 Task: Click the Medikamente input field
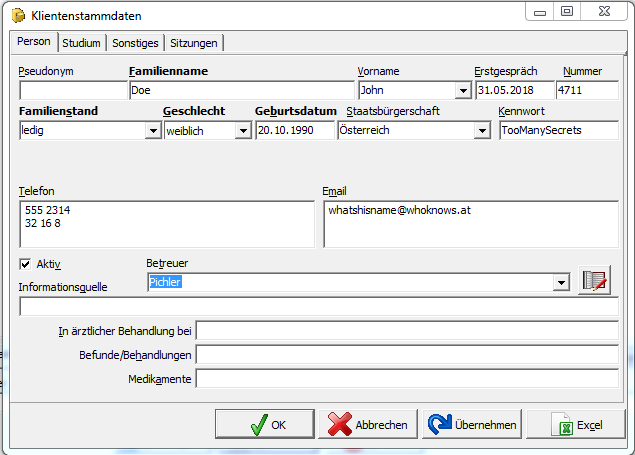pyautogui.click(x=407, y=379)
